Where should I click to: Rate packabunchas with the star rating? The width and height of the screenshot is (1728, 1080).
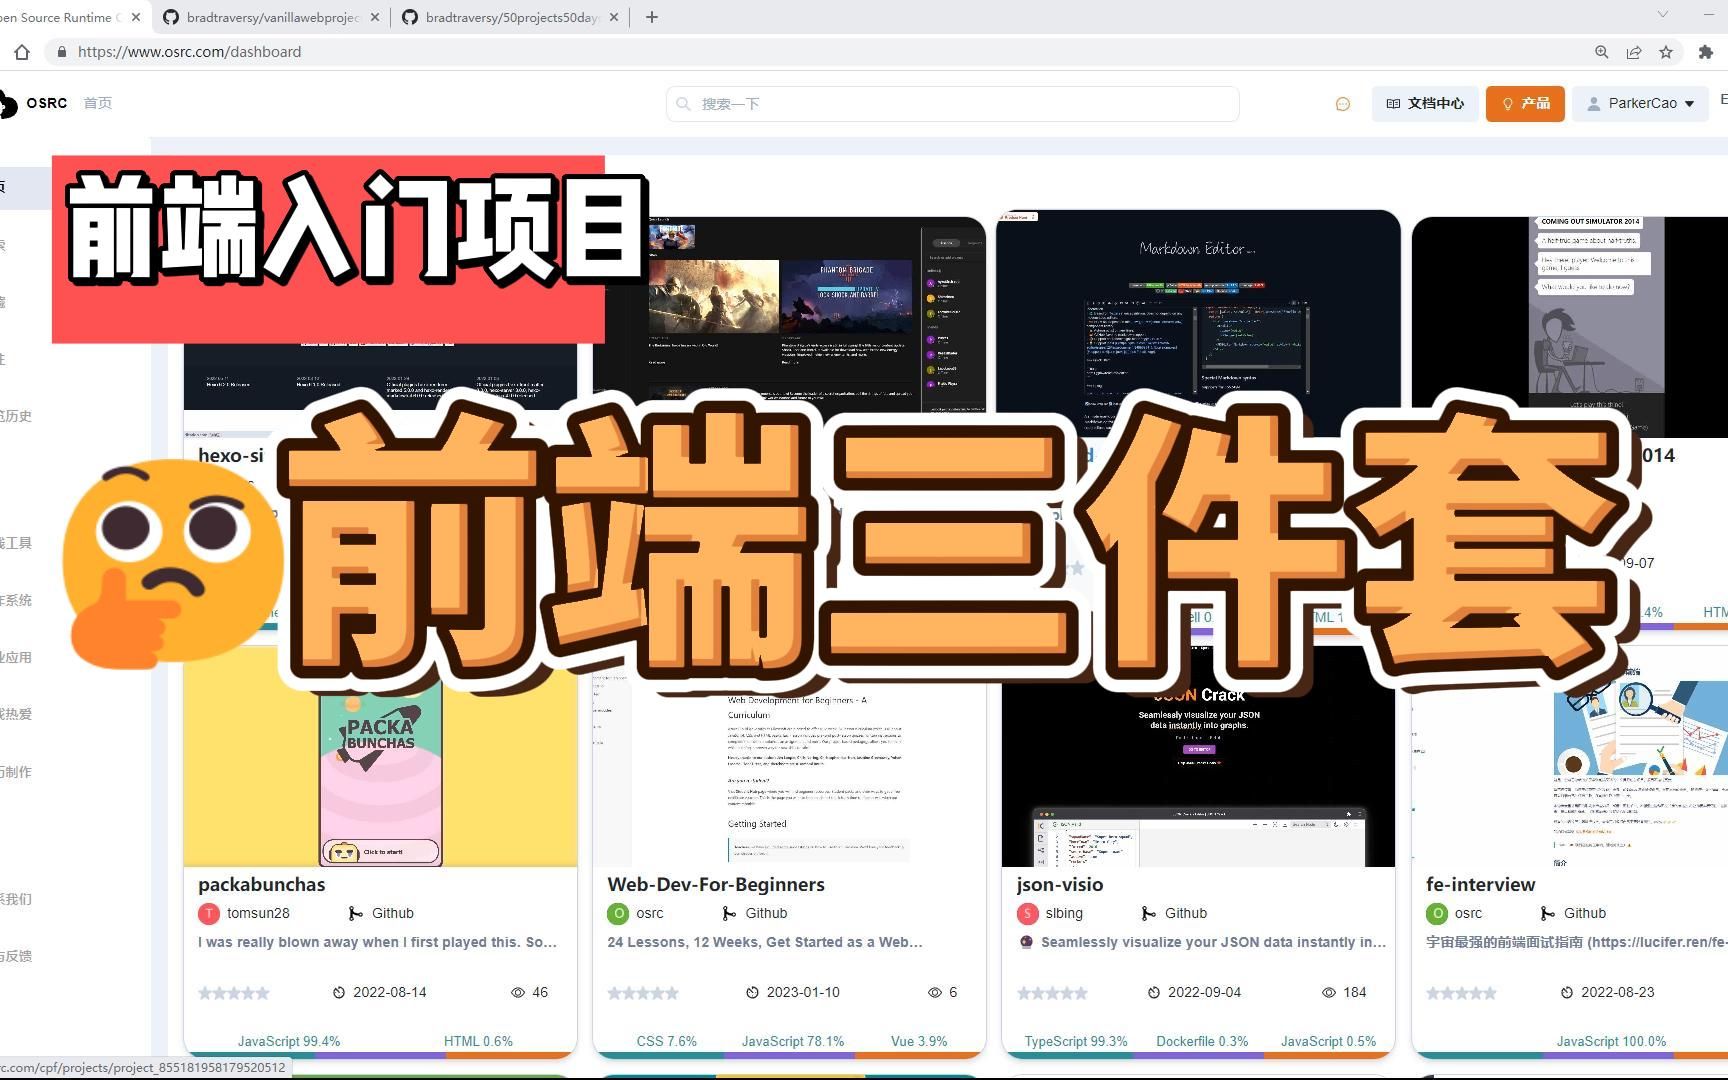tap(234, 993)
